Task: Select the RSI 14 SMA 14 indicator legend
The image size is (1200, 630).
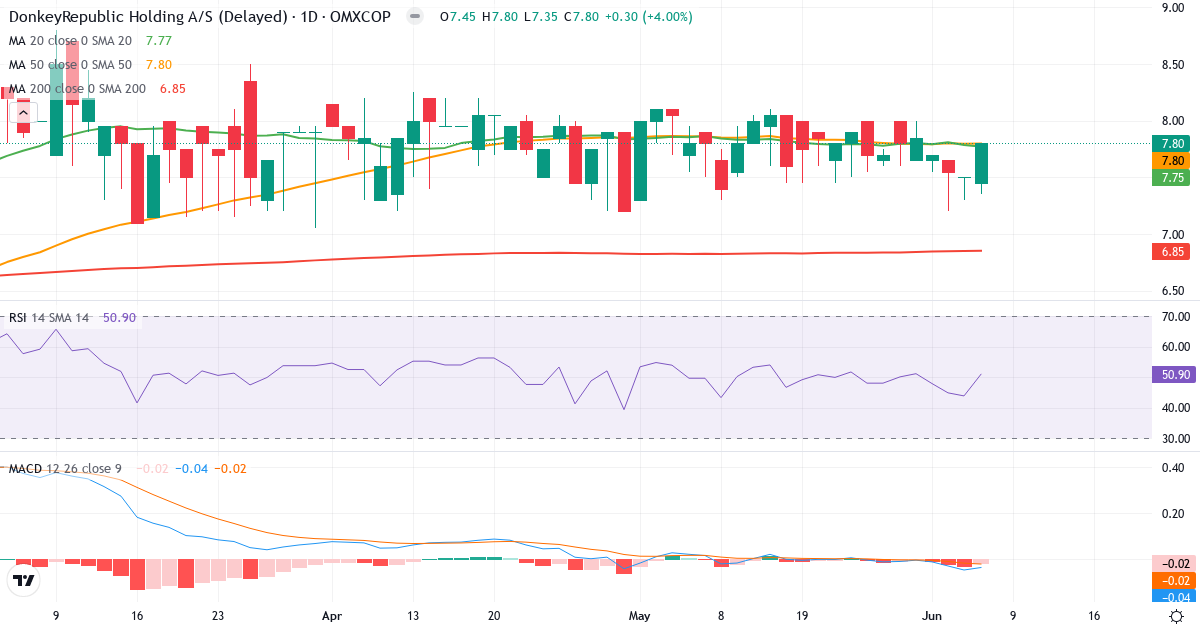Action: point(50,317)
